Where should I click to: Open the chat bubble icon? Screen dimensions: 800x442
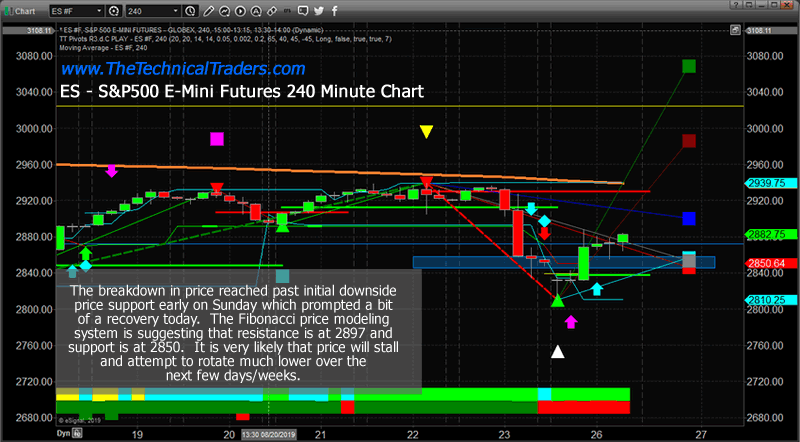click(303, 11)
